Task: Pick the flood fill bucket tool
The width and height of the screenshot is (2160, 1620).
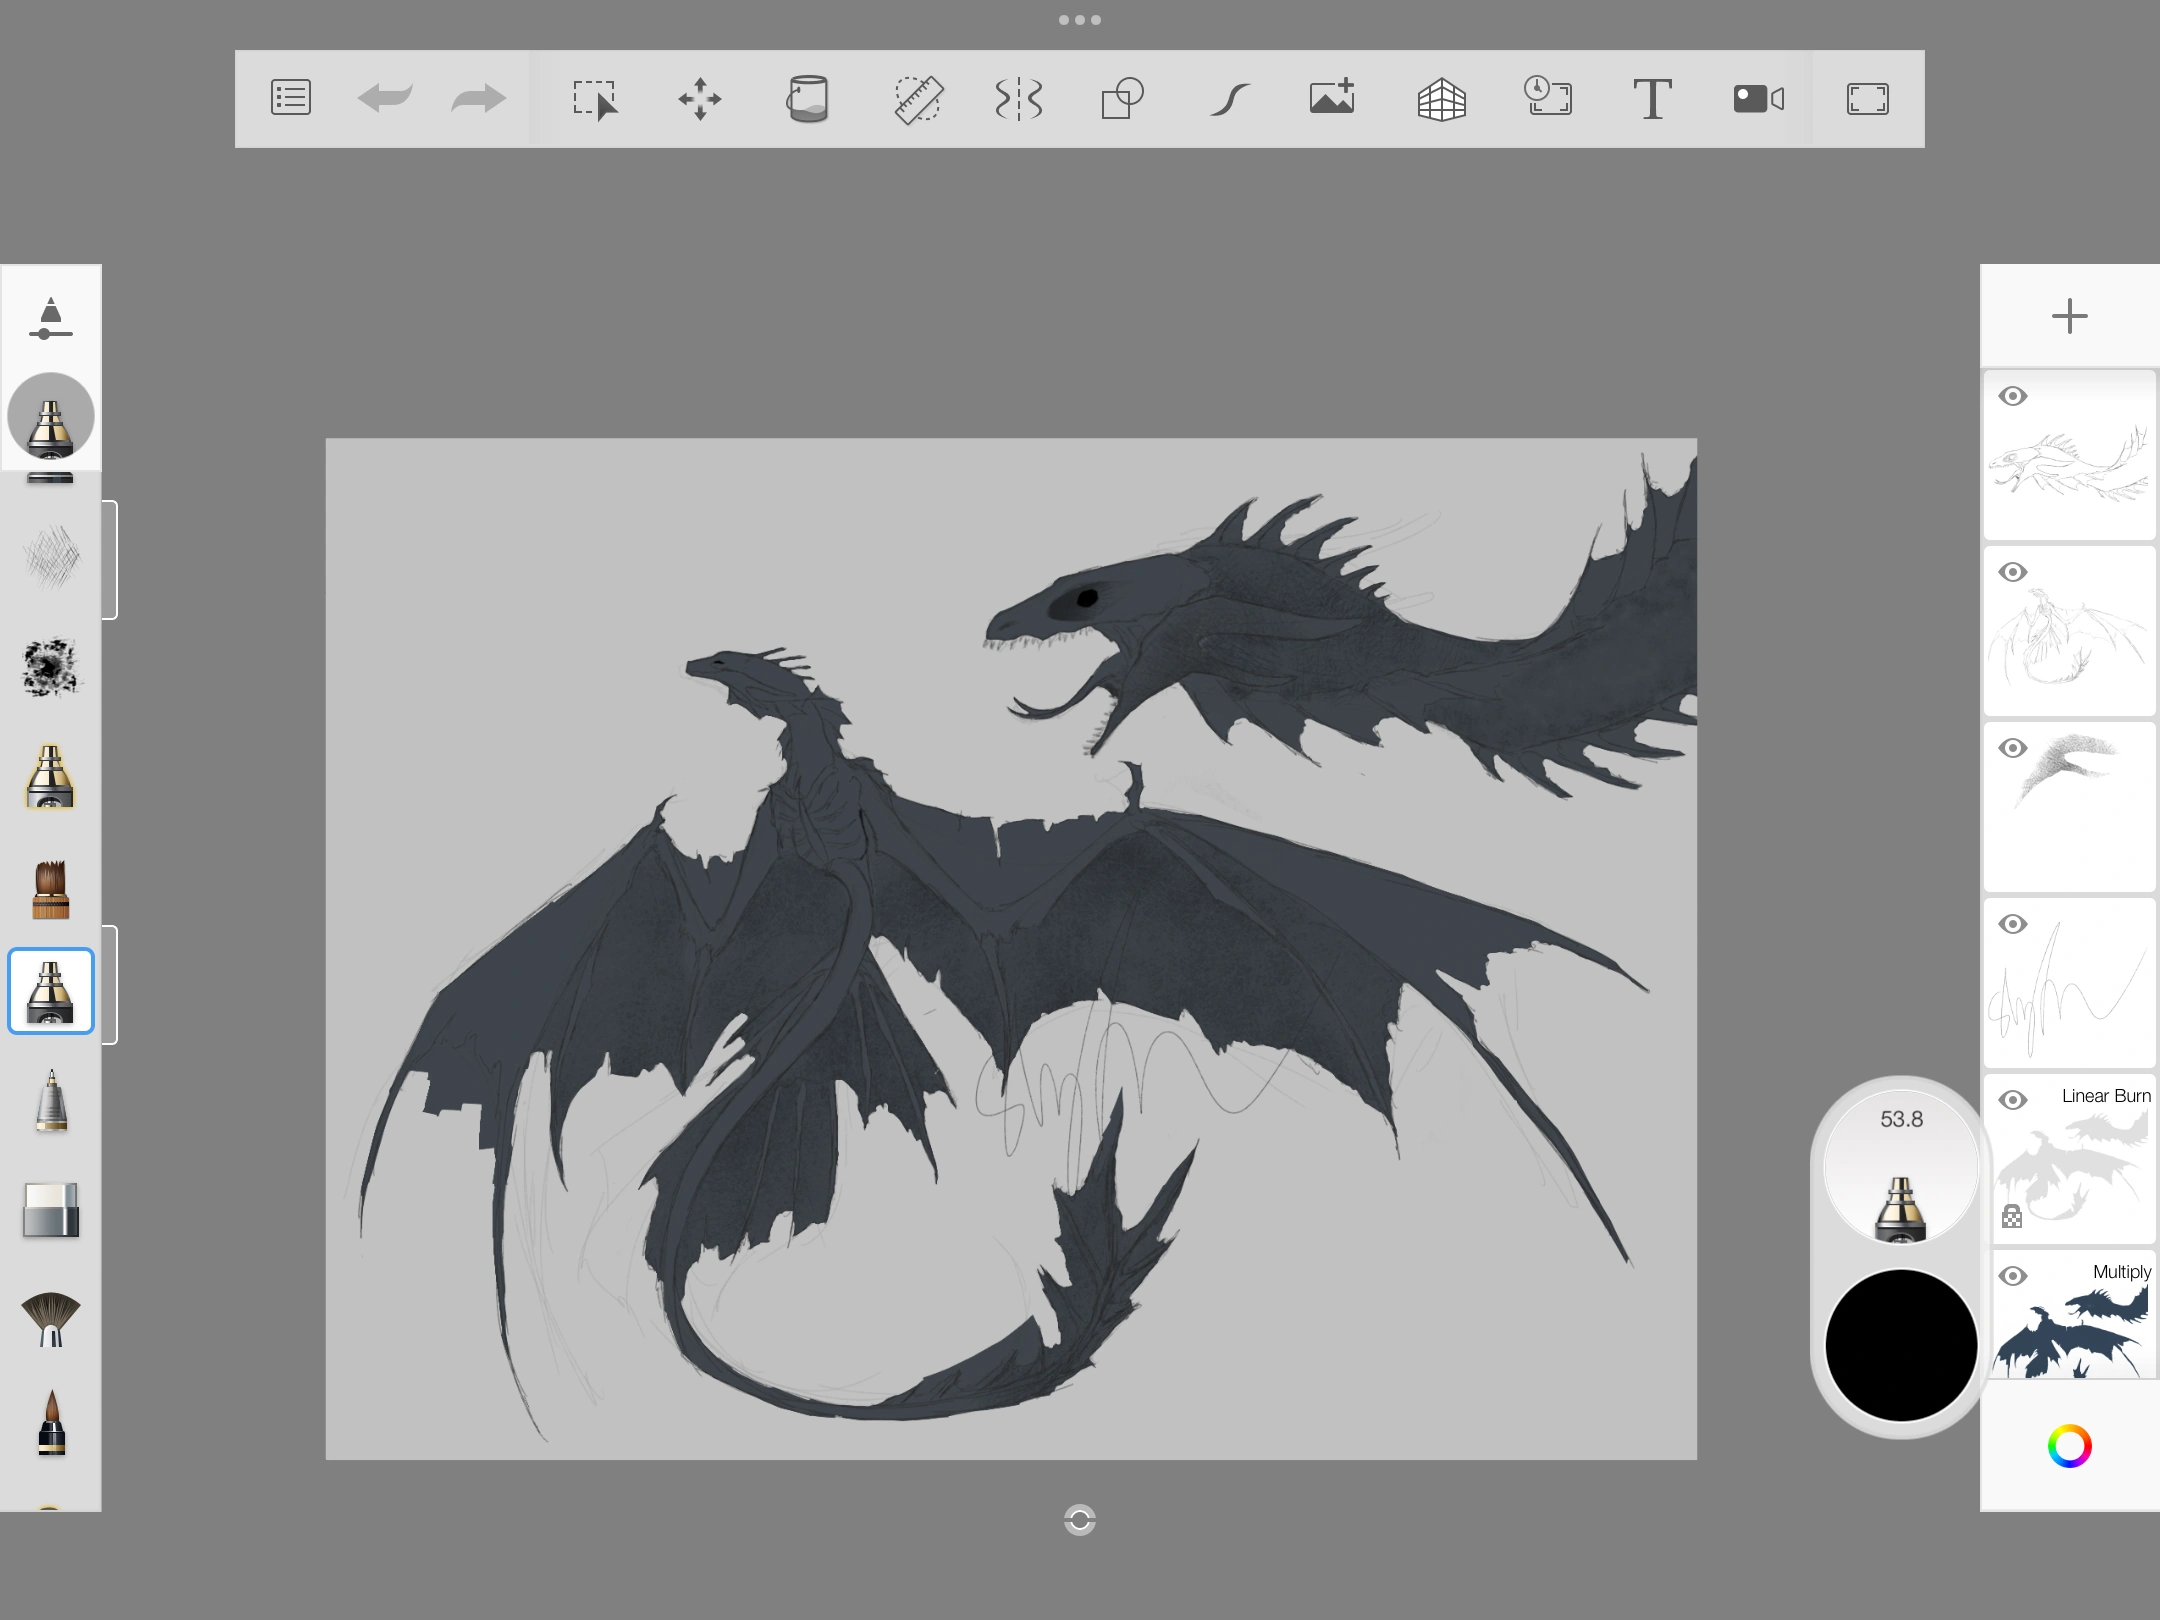Action: tap(807, 99)
